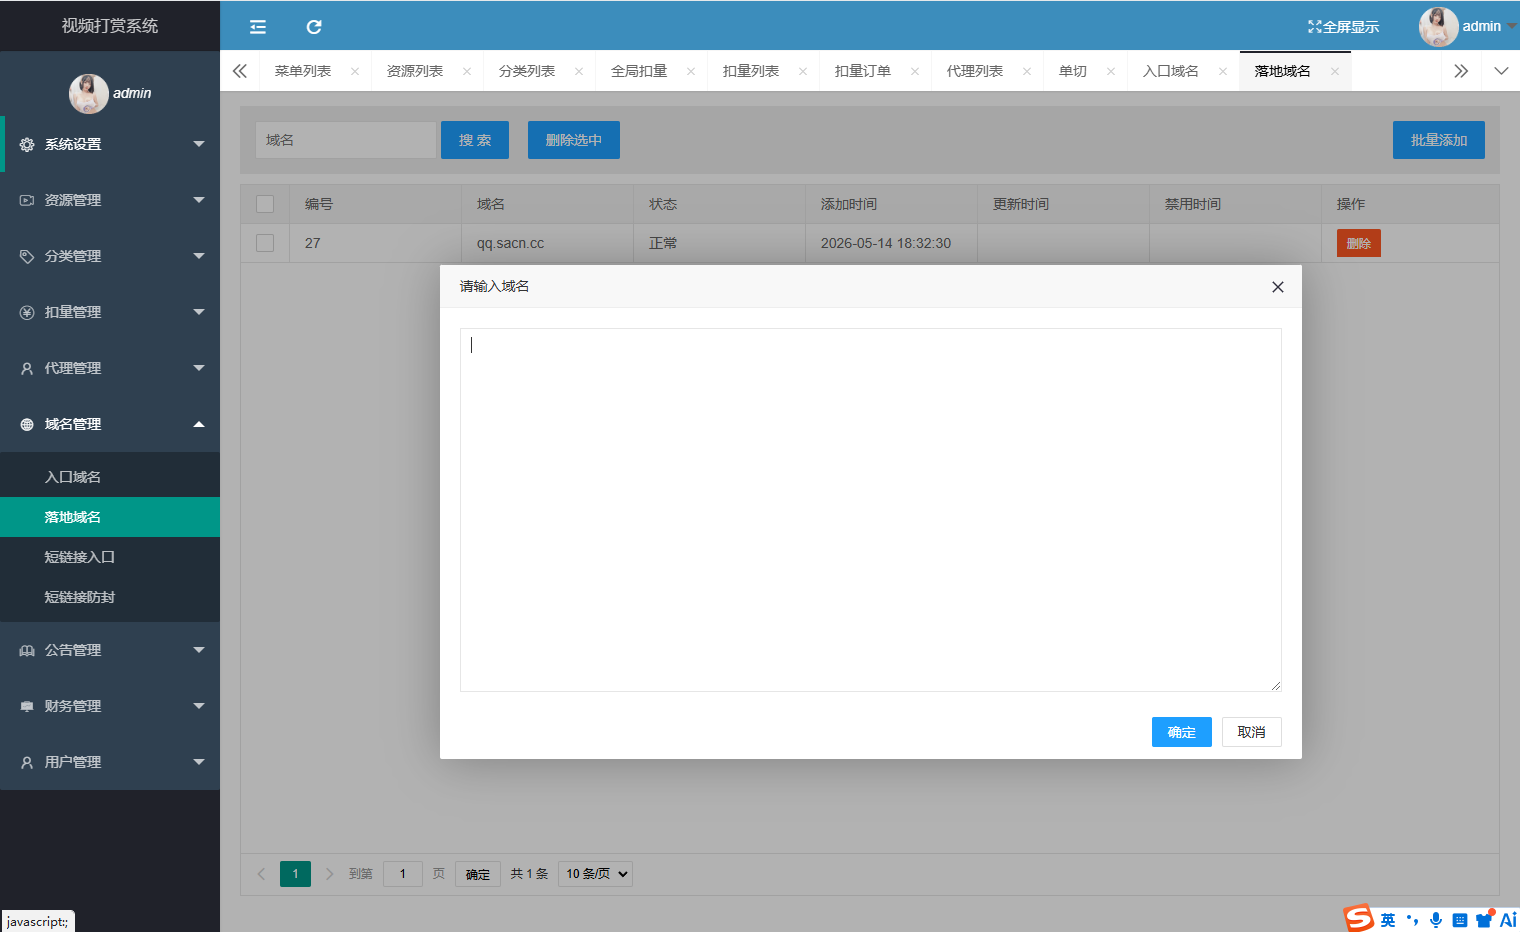Close the 资源列表 tab
Viewport: 1520px width, 932px height.
pyautogui.click(x=467, y=72)
